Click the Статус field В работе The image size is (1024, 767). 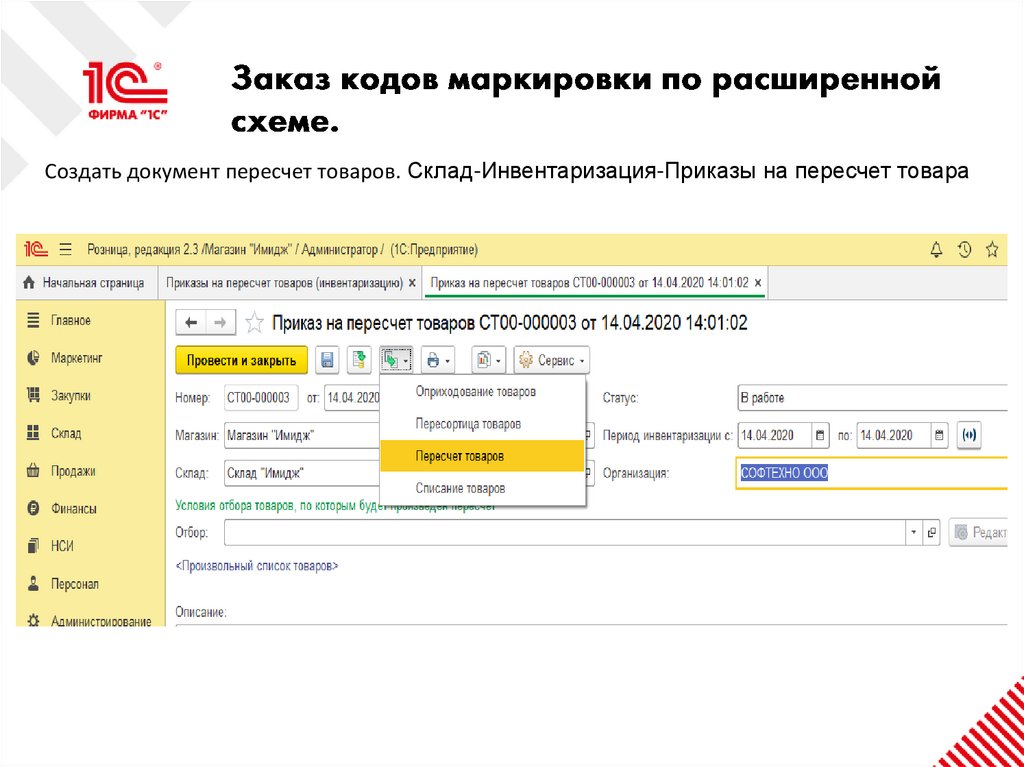[x=872, y=398]
